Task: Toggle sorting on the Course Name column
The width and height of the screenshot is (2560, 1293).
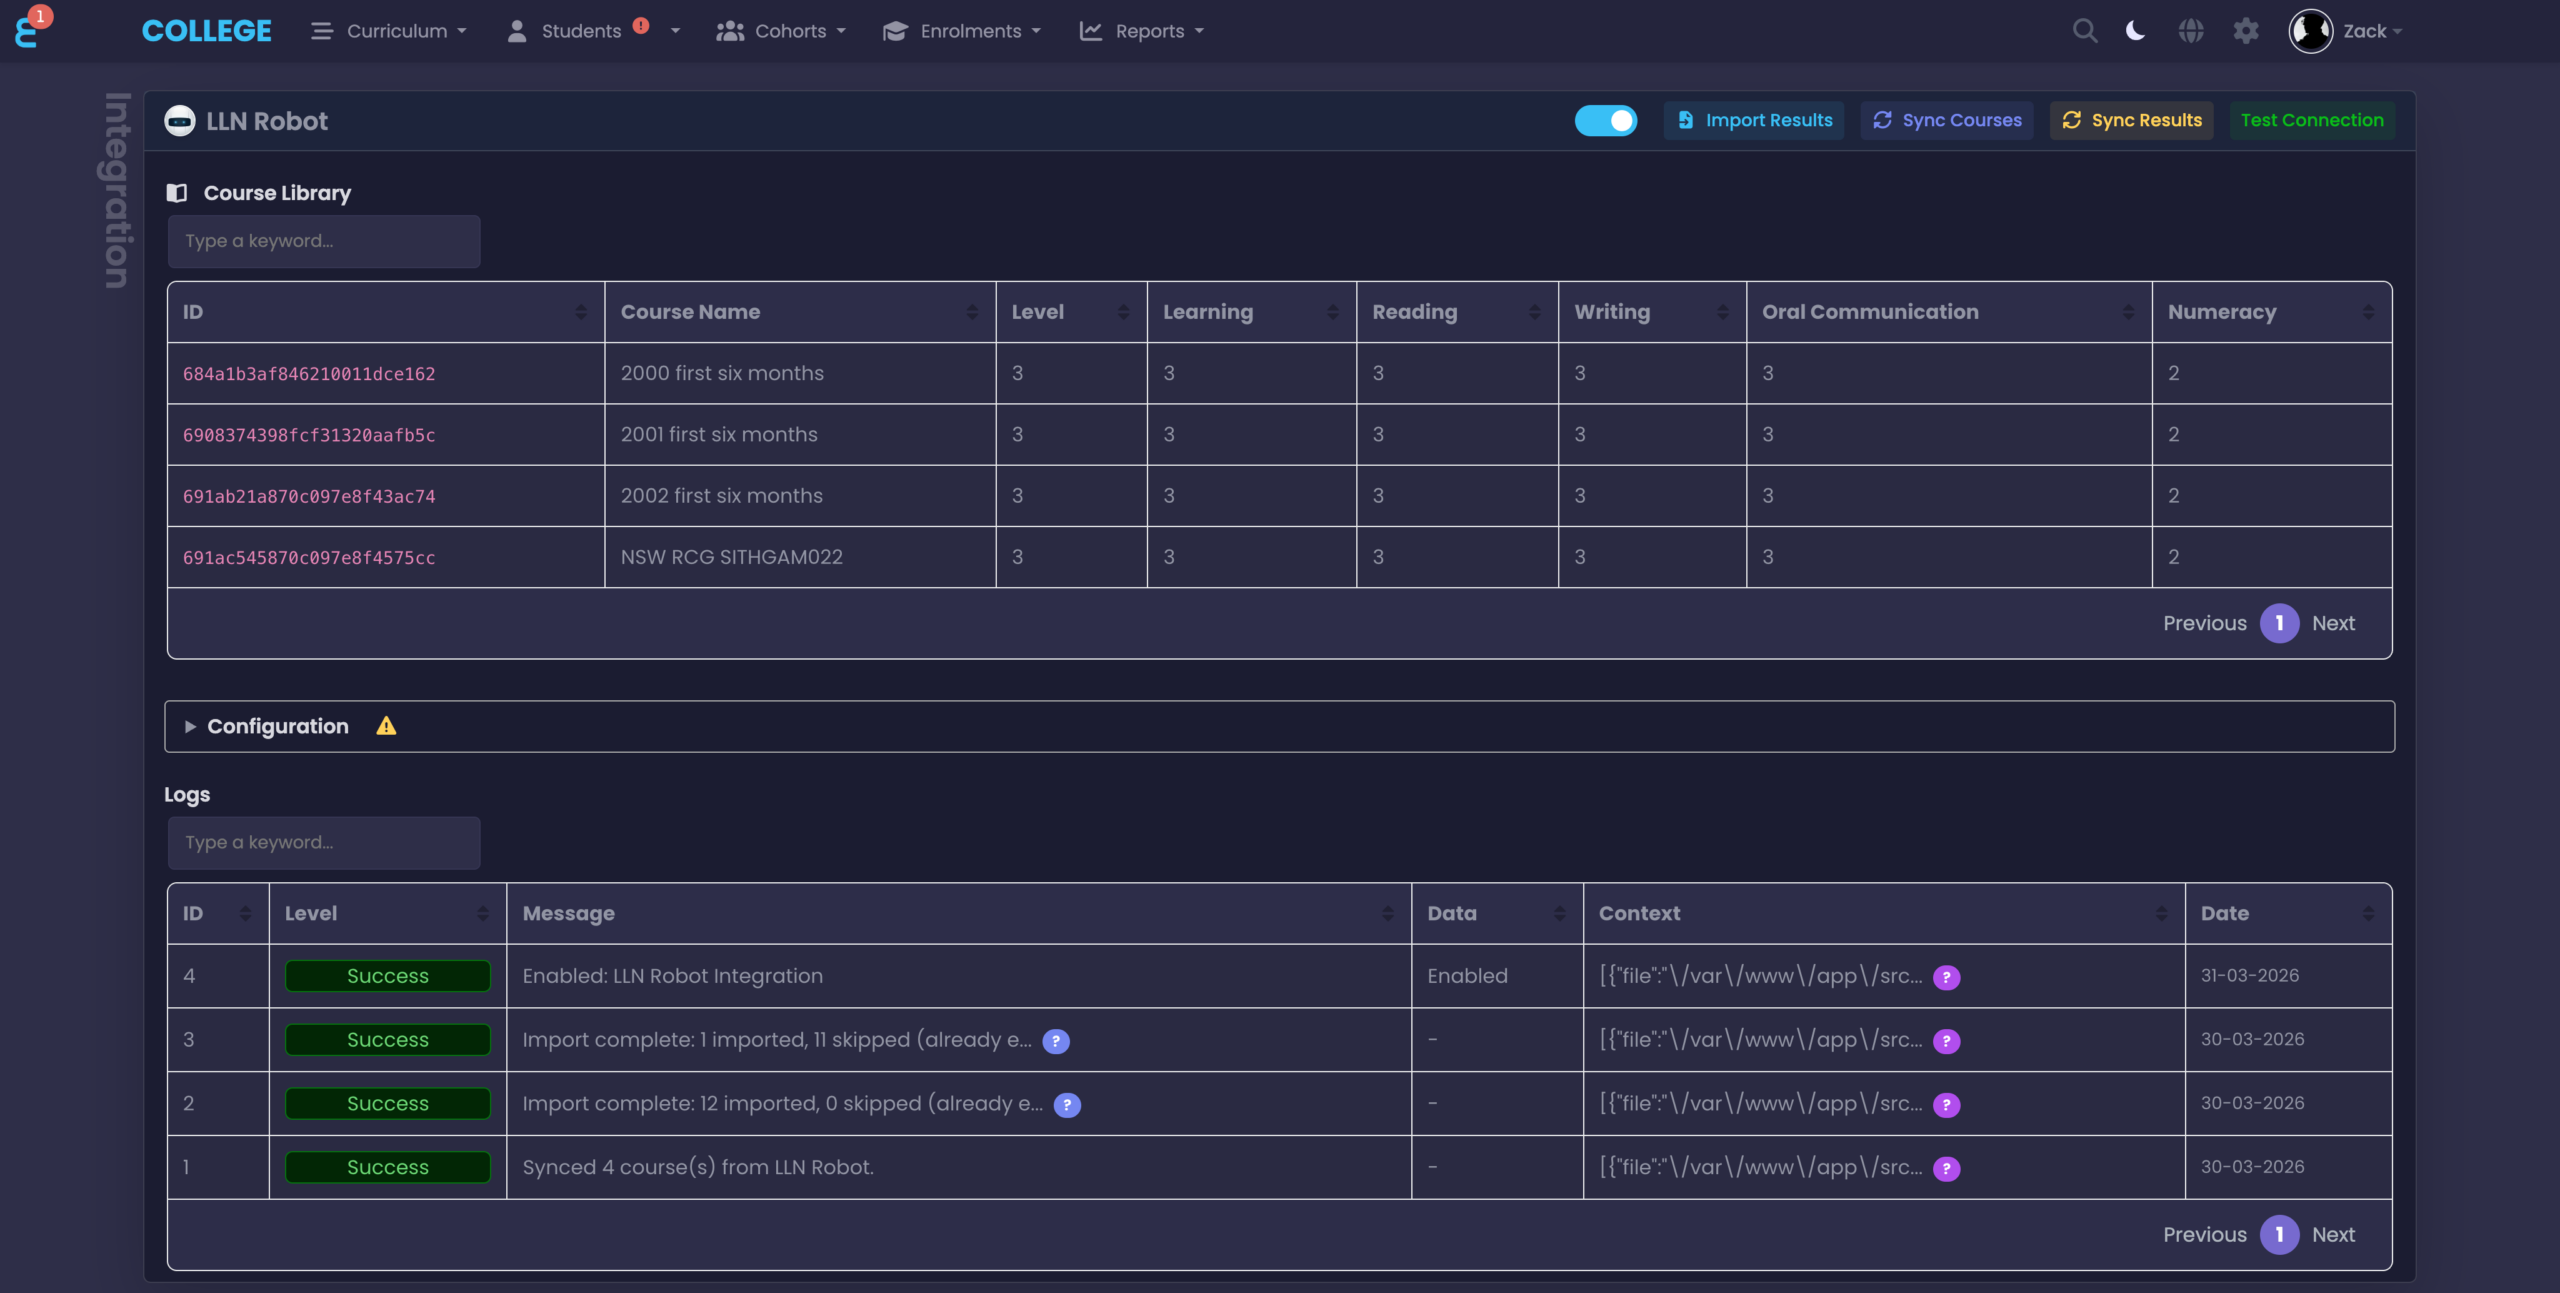Action: (x=973, y=312)
